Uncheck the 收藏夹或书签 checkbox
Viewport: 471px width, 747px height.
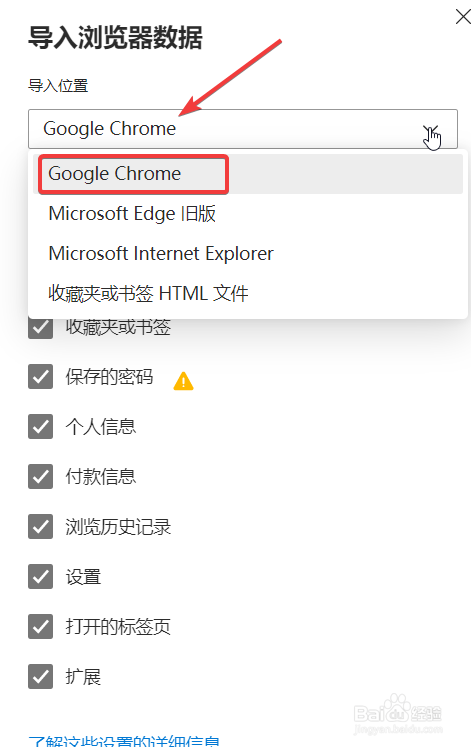(x=40, y=327)
